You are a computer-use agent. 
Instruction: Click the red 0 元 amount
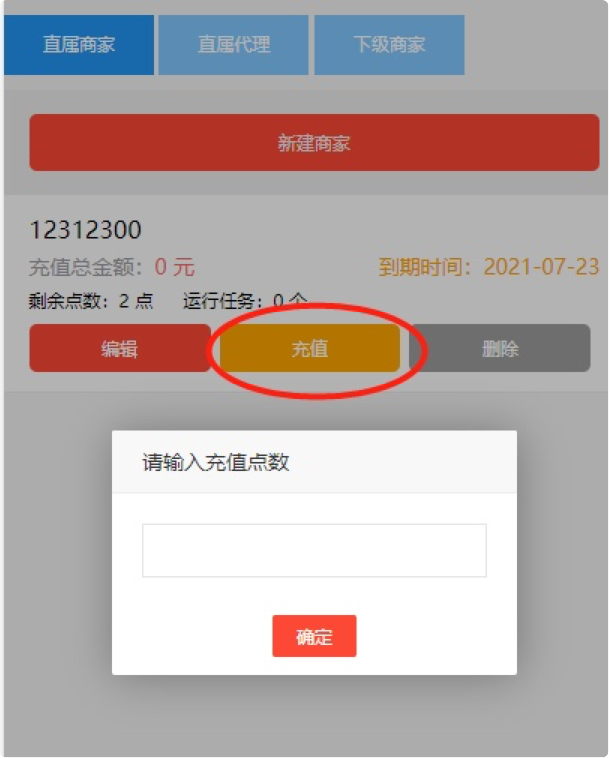click(x=174, y=267)
